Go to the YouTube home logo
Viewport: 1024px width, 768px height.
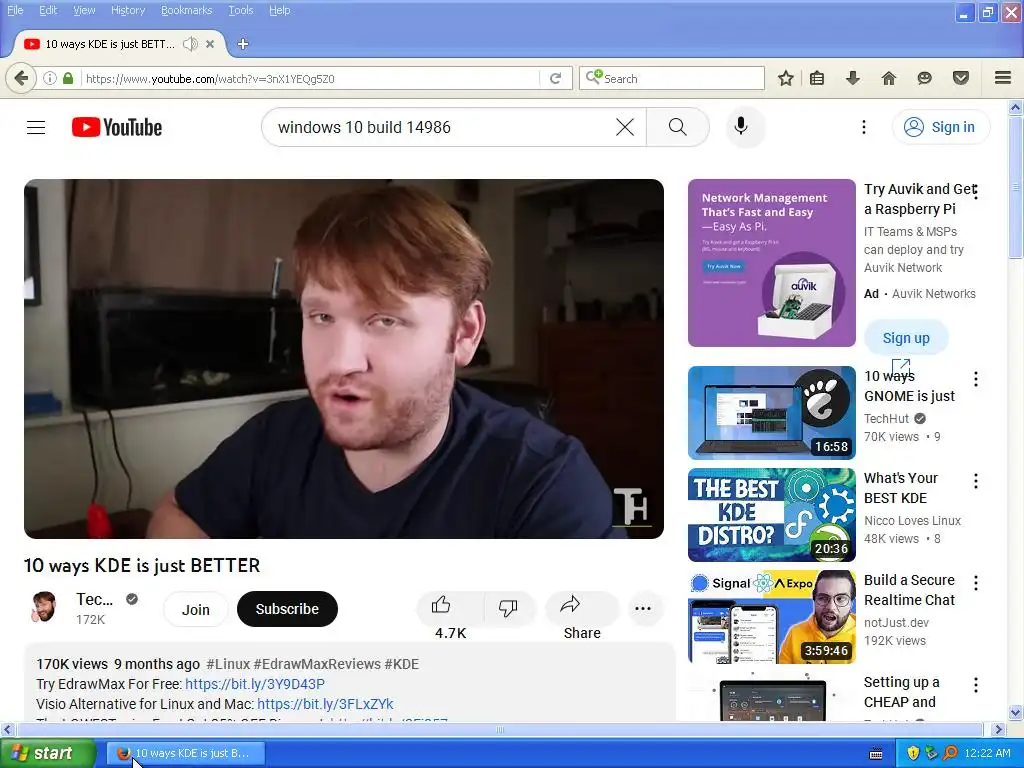point(117,127)
